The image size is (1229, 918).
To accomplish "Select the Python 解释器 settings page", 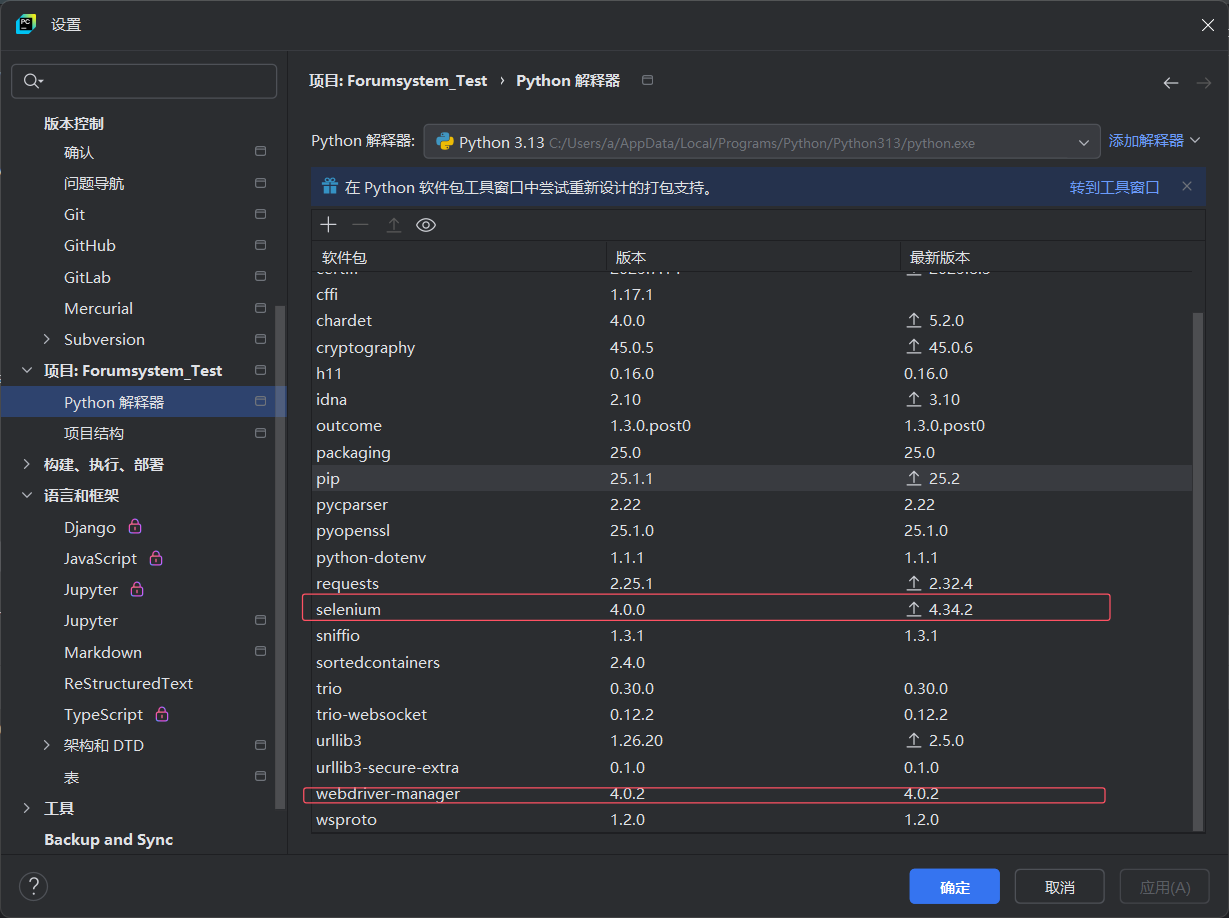I will coord(143,402).
